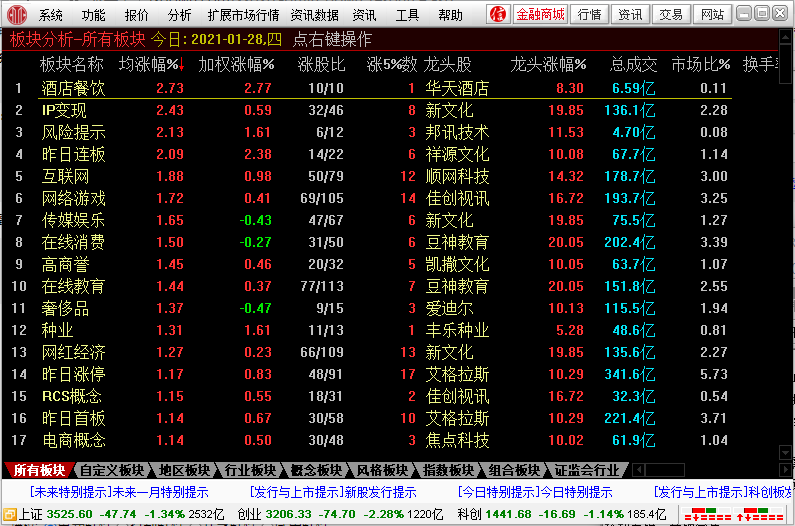795x526 pixels.
Task: Open the 帮助 menu
Action: pos(450,15)
